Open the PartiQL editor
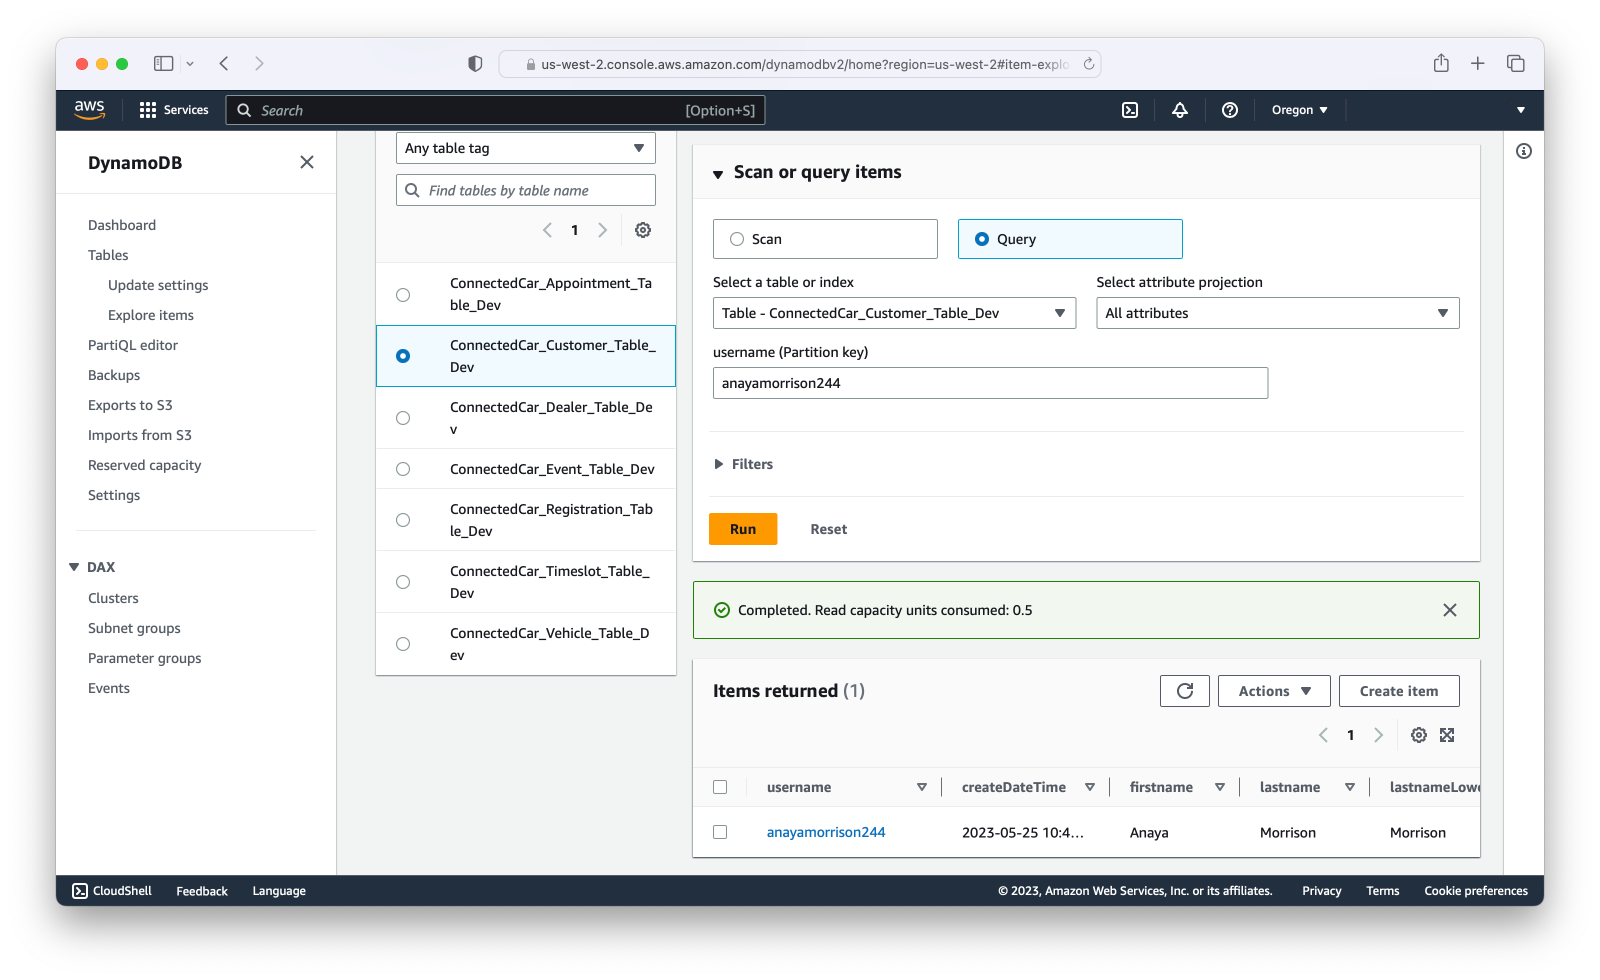This screenshot has height=980, width=1600. [133, 345]
